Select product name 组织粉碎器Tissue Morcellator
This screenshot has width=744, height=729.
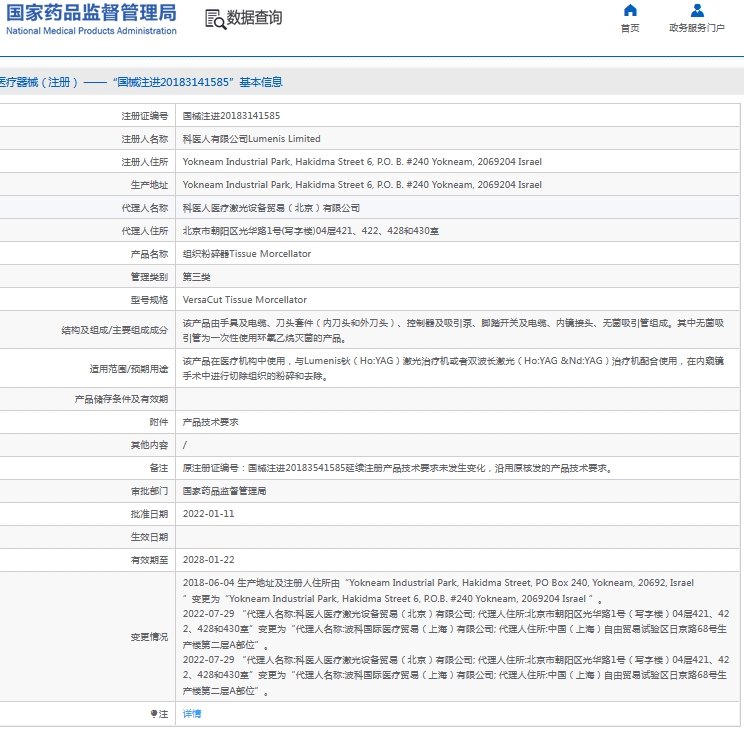pyautogui.click(x=247, y=254)
